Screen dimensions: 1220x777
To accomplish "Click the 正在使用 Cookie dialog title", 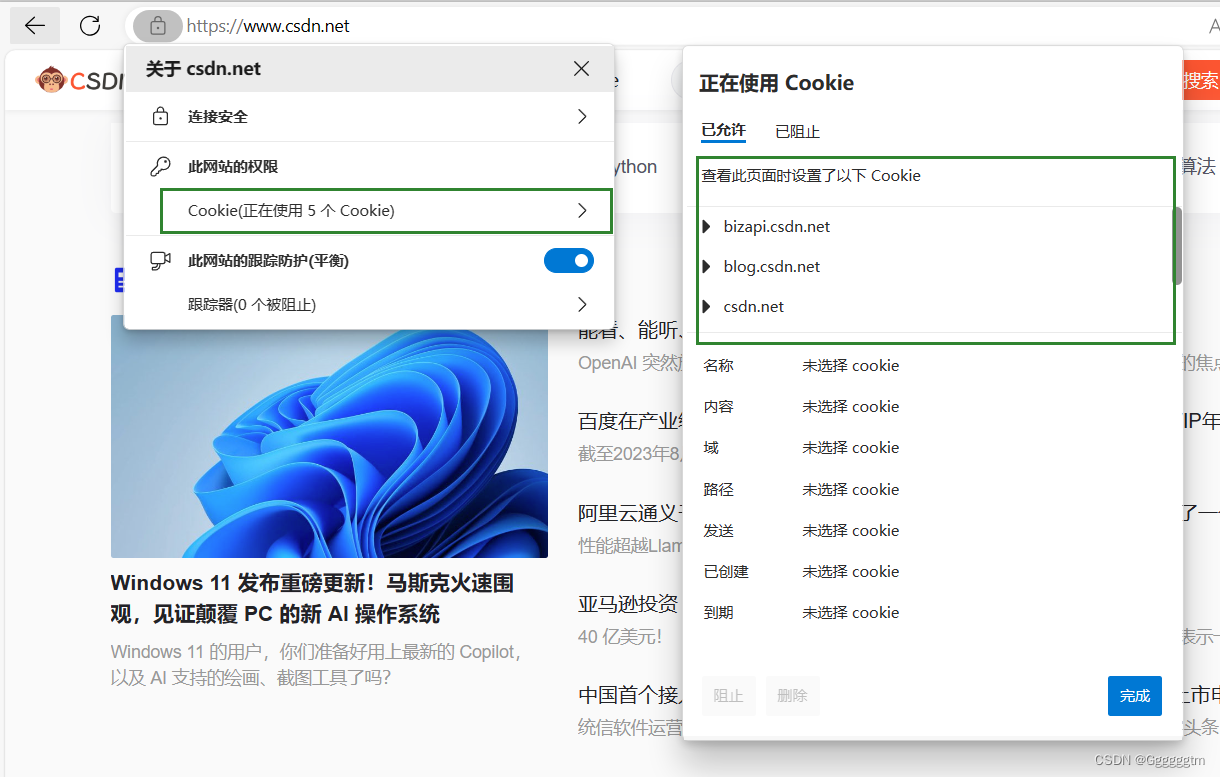I will click(776, 83).
